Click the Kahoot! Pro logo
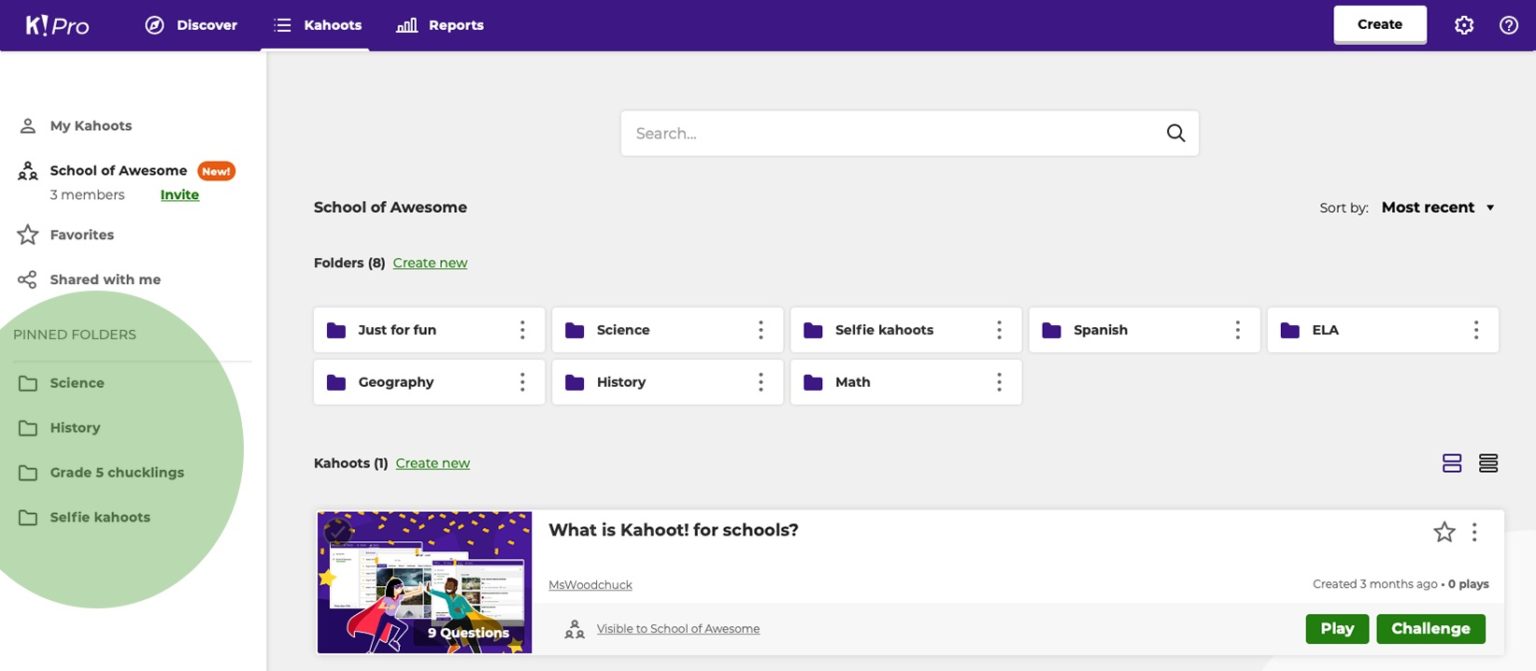The image size is (1536, 671). click(x=56, y=25)
